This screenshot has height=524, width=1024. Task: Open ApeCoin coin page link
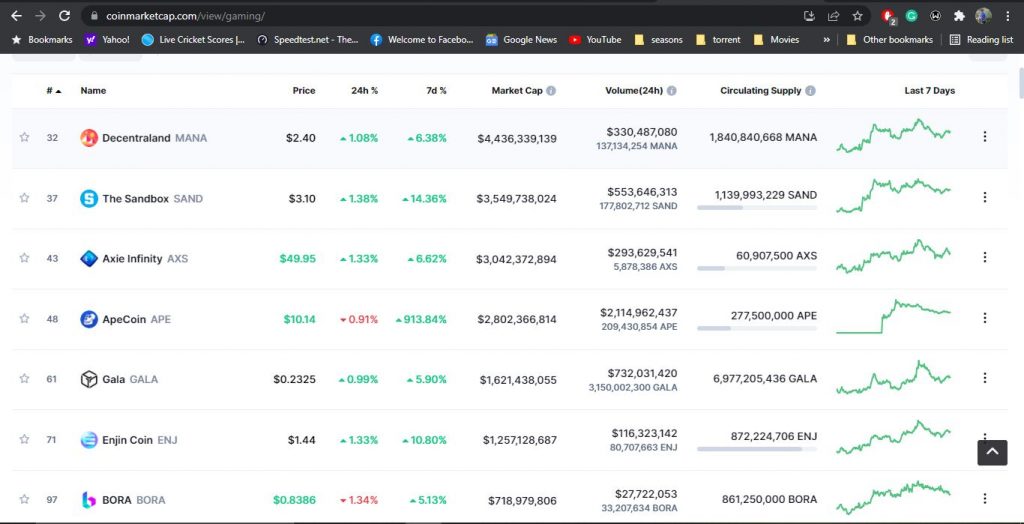[136, 319]
